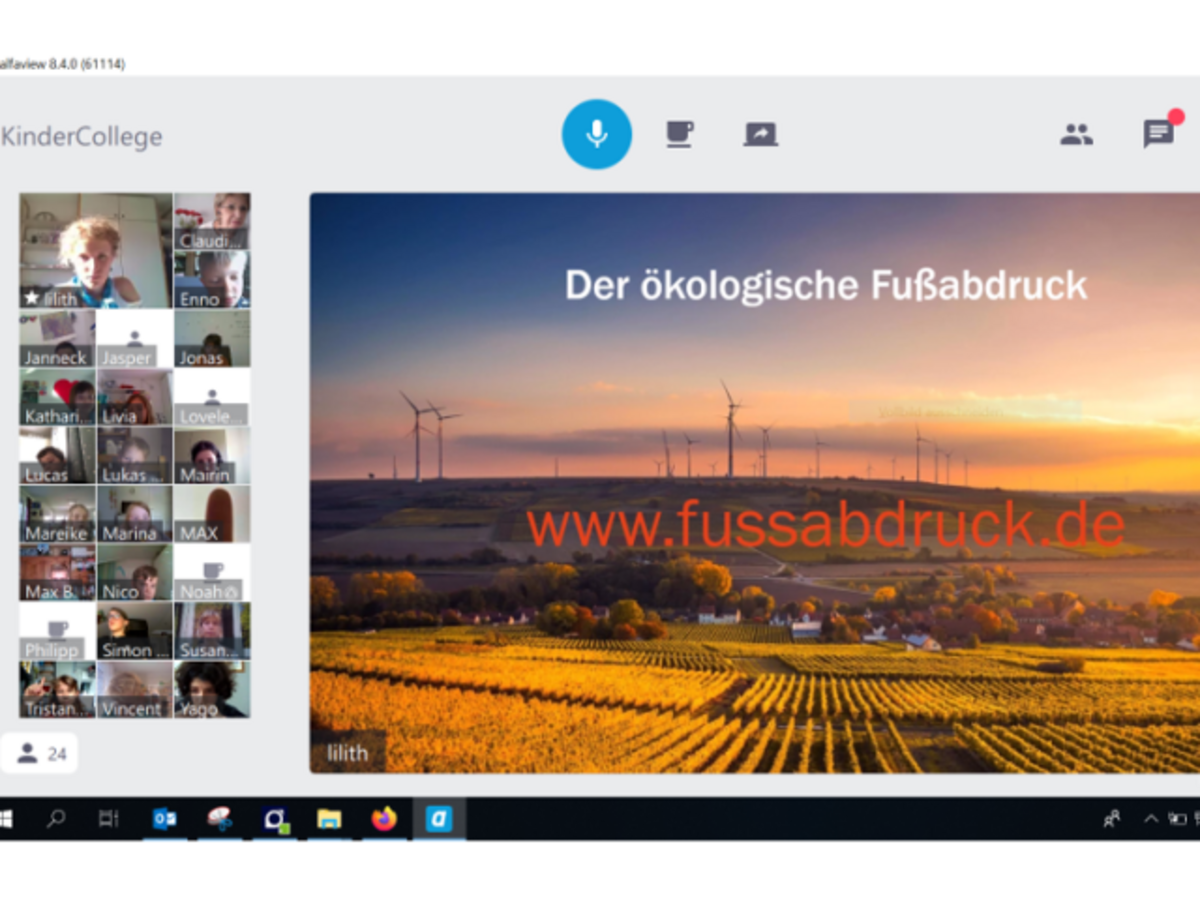This screenshot has height=900, width=1200.
Task: Mute the microphone with the blue button
Action: 597,134
